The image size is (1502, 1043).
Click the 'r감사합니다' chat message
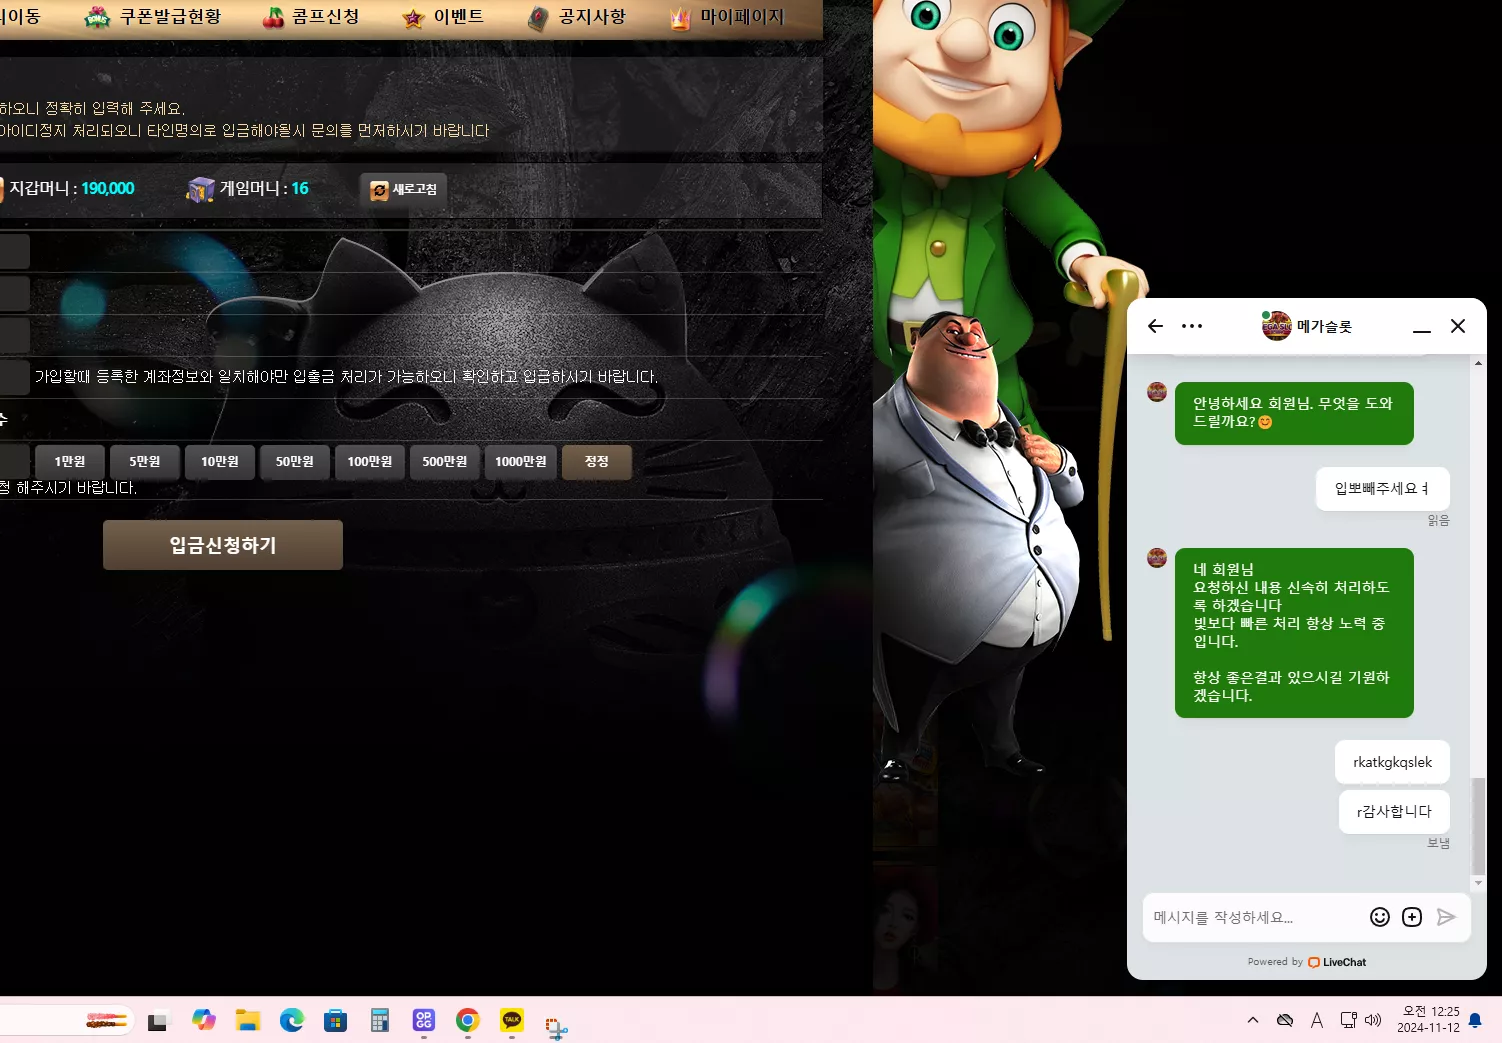[1394, 811]
